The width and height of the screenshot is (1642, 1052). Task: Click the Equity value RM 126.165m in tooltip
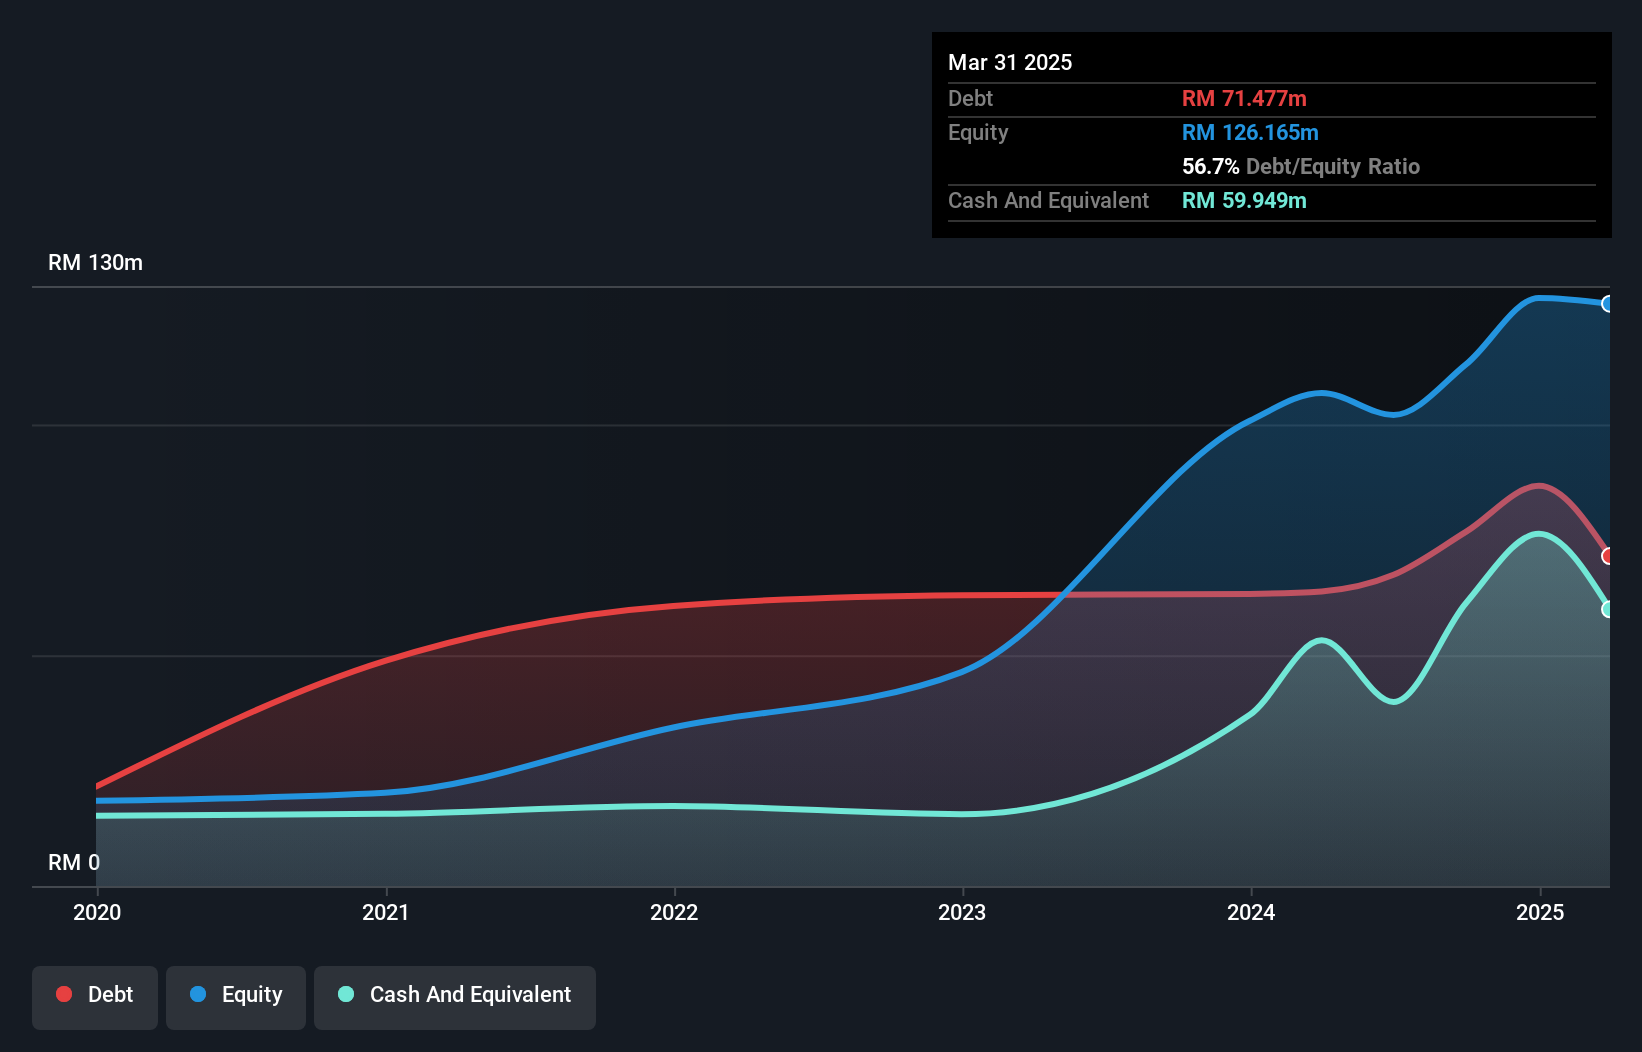pyautogui.click(x=1250, y=132)
